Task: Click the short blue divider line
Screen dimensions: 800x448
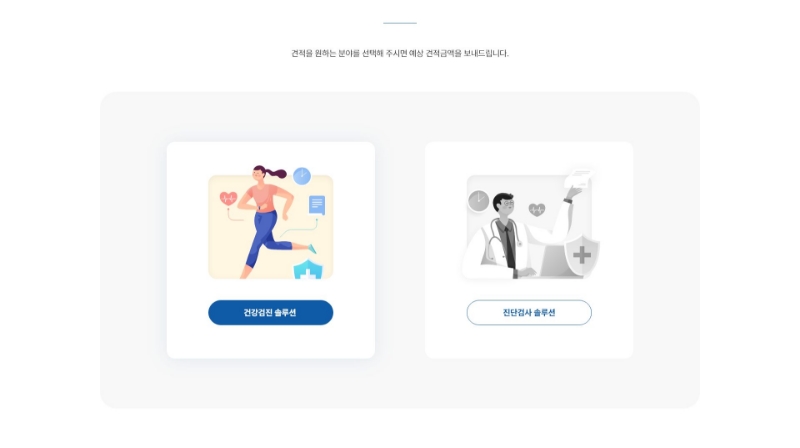Action: [x=400, y=23]
